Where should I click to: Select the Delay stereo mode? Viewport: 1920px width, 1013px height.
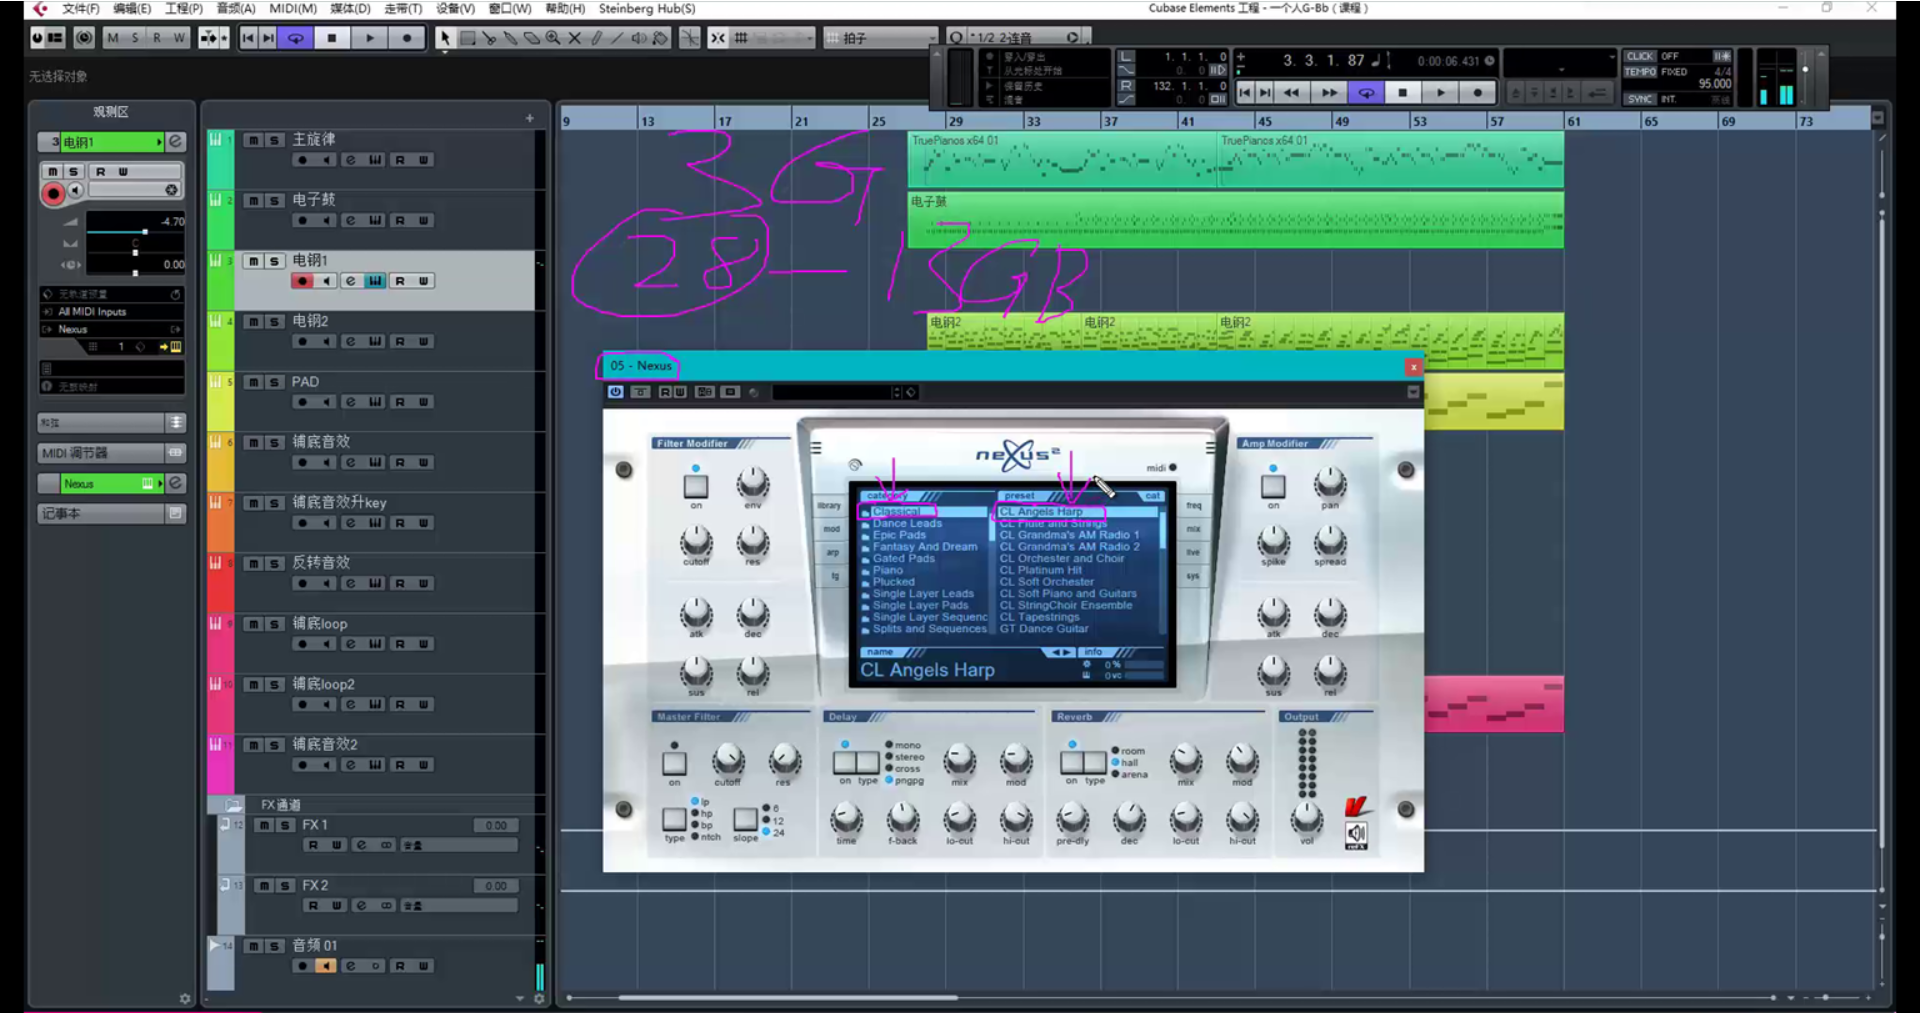pyautogui.click(x=904, y=757)
